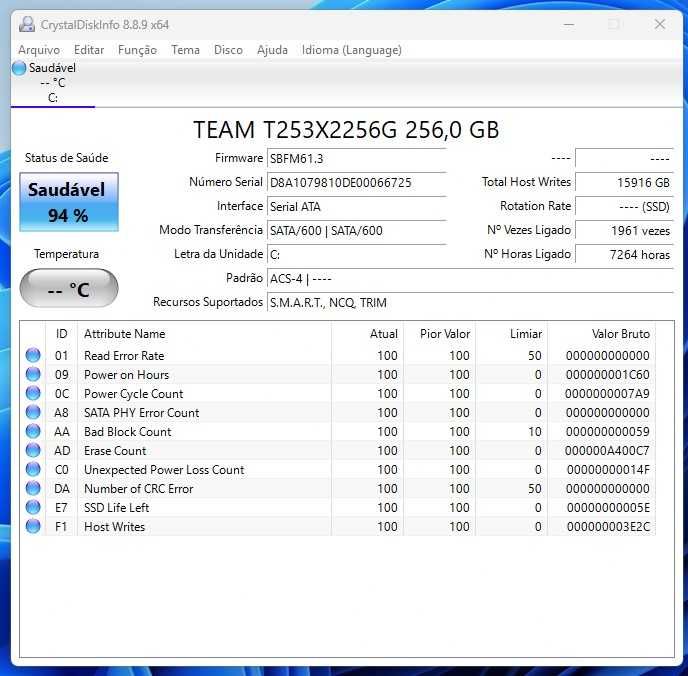Image resolution: width=688 pixels, height=676 pixels.
Task: Click raw value 0000000007A9
Action: (608, 393)
